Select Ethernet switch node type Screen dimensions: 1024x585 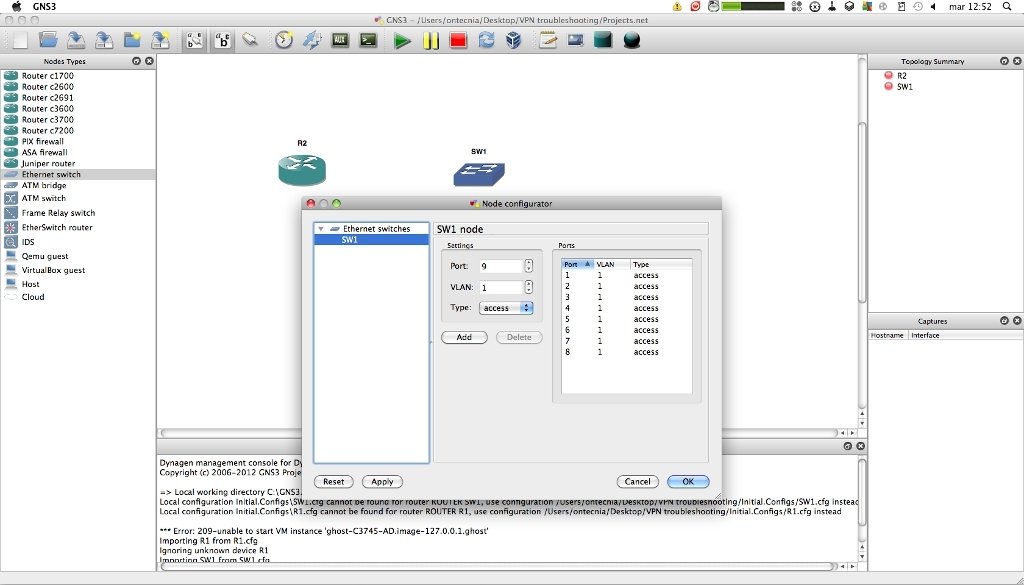[x=78, y=174]
